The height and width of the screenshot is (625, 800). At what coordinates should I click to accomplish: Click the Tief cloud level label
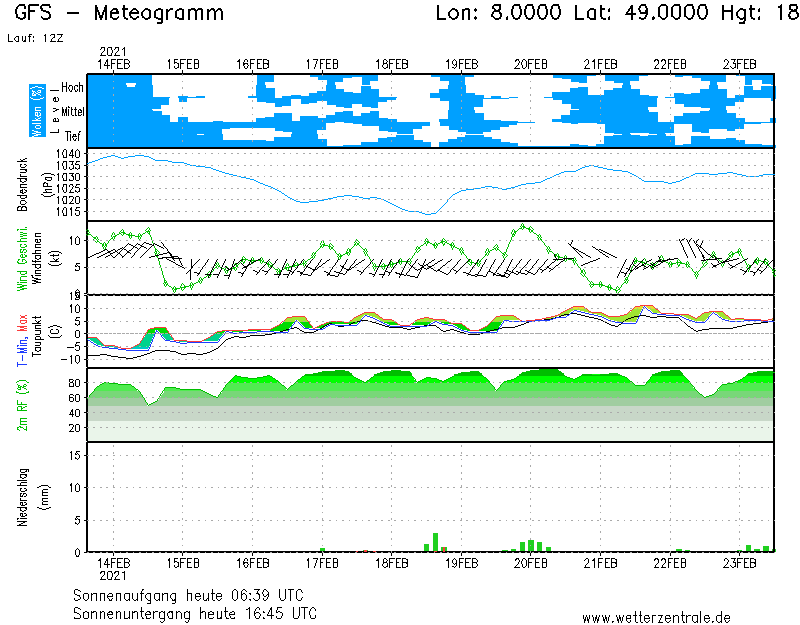coord(72,134)
